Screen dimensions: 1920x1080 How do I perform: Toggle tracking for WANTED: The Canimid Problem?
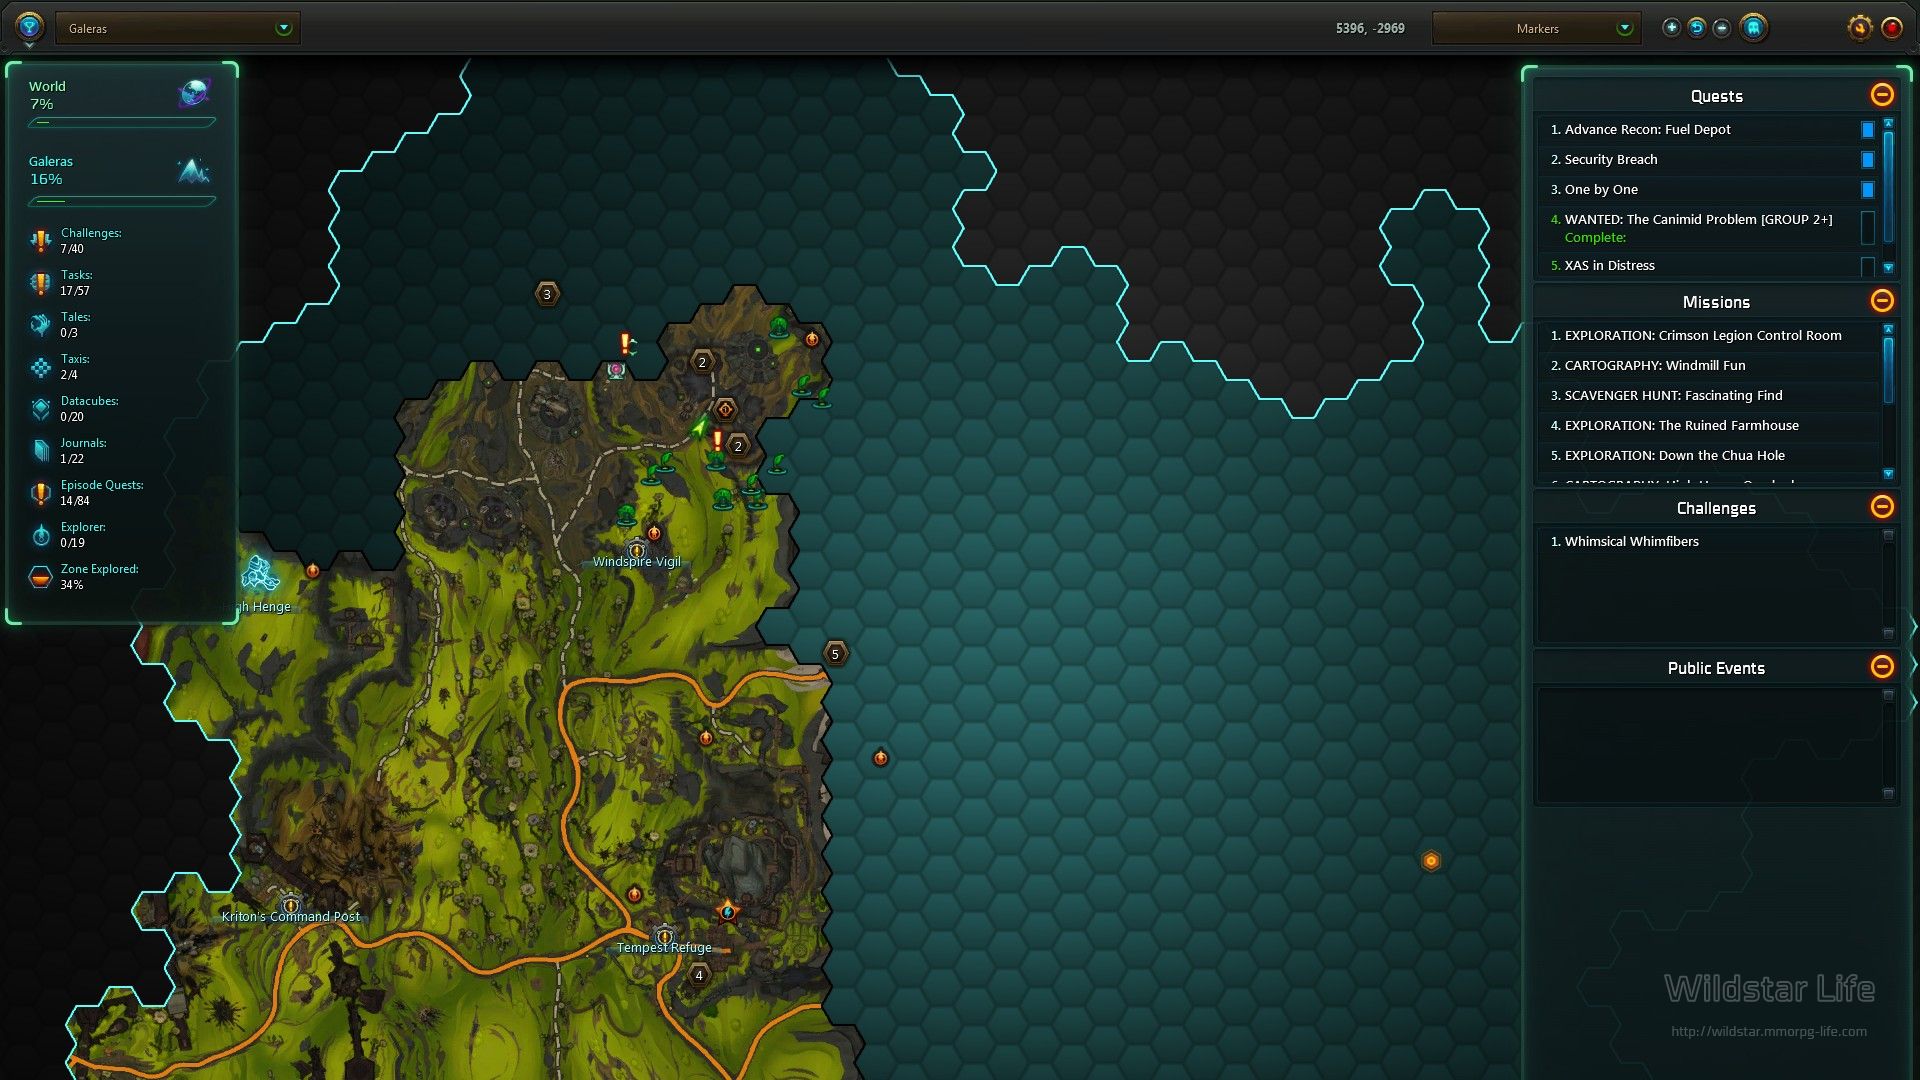pyautogui.click(x=1867, y=228)
